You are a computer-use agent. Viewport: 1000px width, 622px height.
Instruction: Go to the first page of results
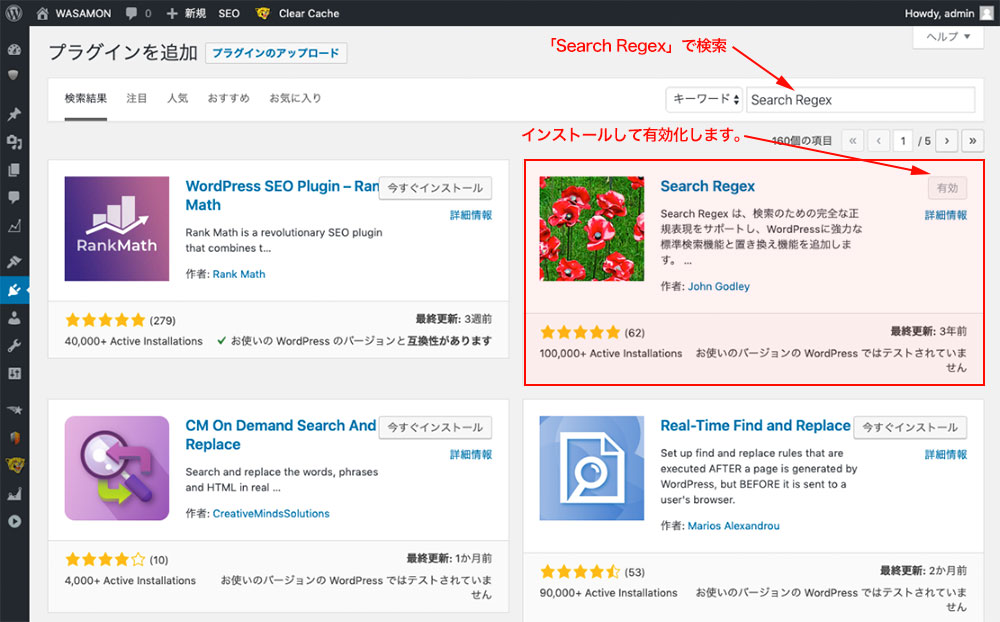pos(853,141)
